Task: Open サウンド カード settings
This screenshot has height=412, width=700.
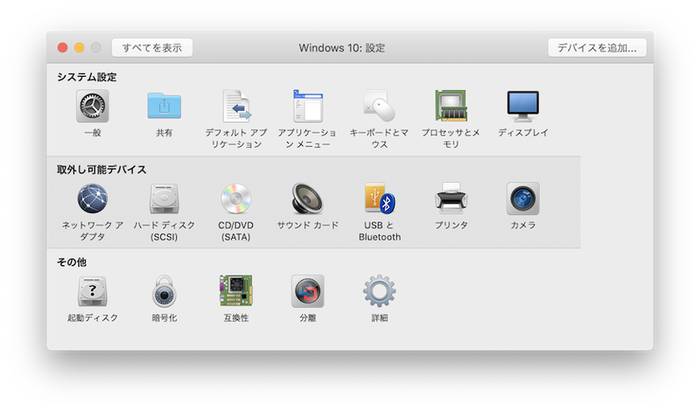Action: (308, 199)
